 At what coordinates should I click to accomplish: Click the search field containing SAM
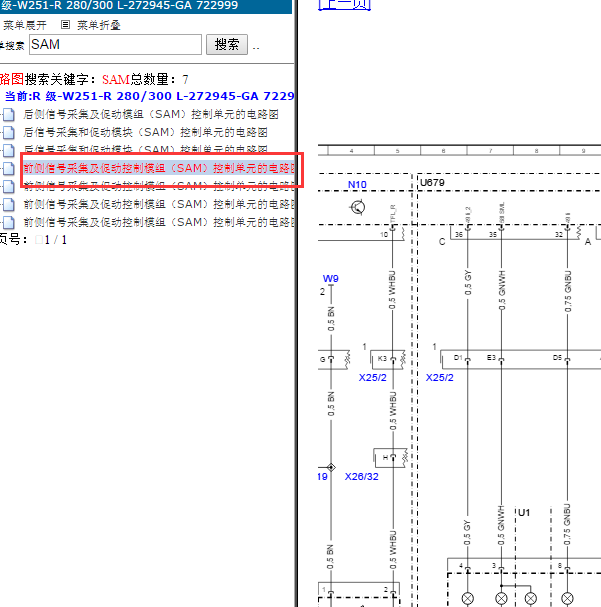(x=115, y=45)
